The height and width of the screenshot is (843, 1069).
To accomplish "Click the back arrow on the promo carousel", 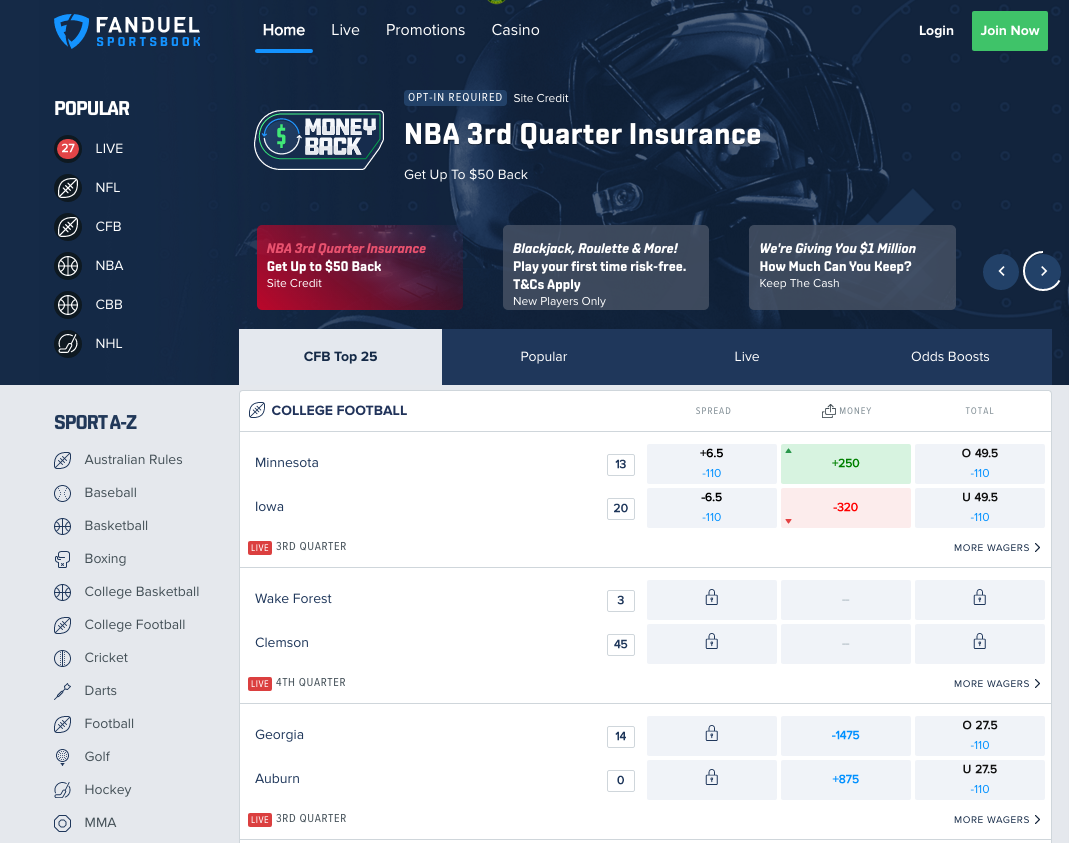I will [x=1001, y=271].
